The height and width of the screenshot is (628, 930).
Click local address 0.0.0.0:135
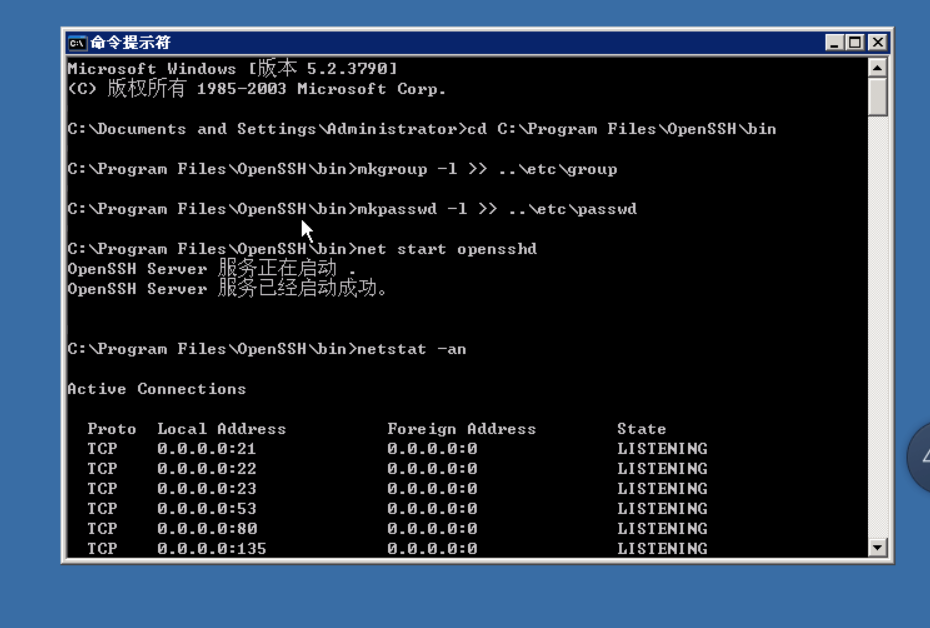coord(212,549)
